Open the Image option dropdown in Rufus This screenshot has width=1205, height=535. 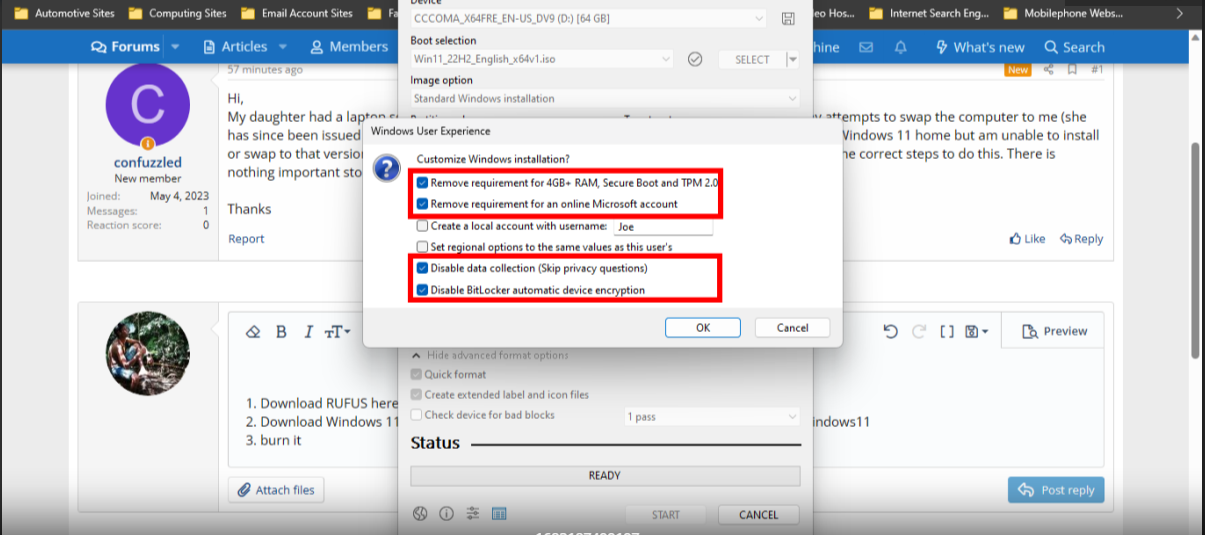coord(605,99)
